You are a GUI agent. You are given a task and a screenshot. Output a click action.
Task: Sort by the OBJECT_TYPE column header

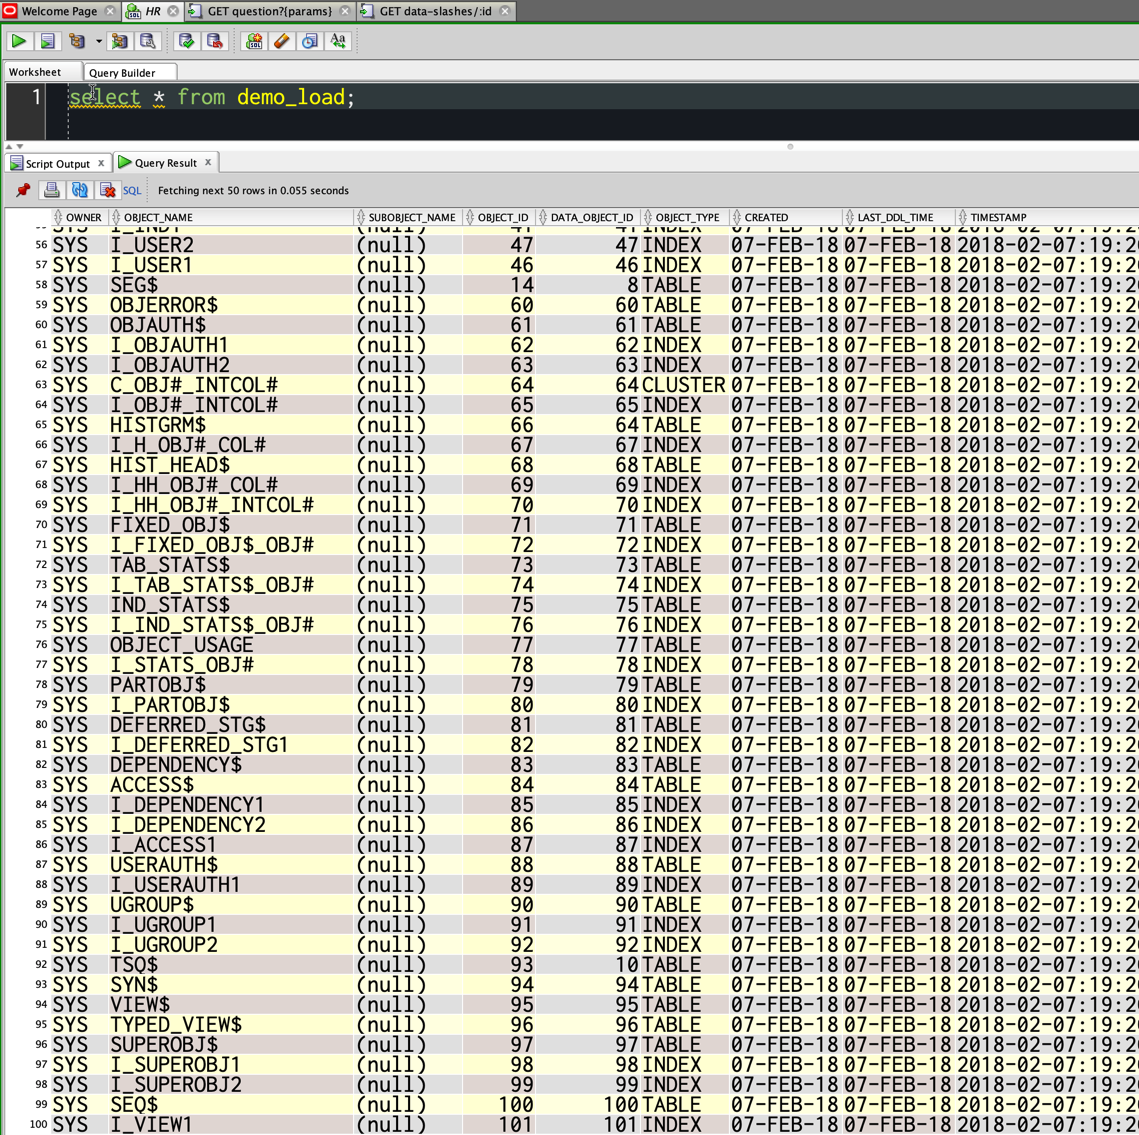coord(687,217)
